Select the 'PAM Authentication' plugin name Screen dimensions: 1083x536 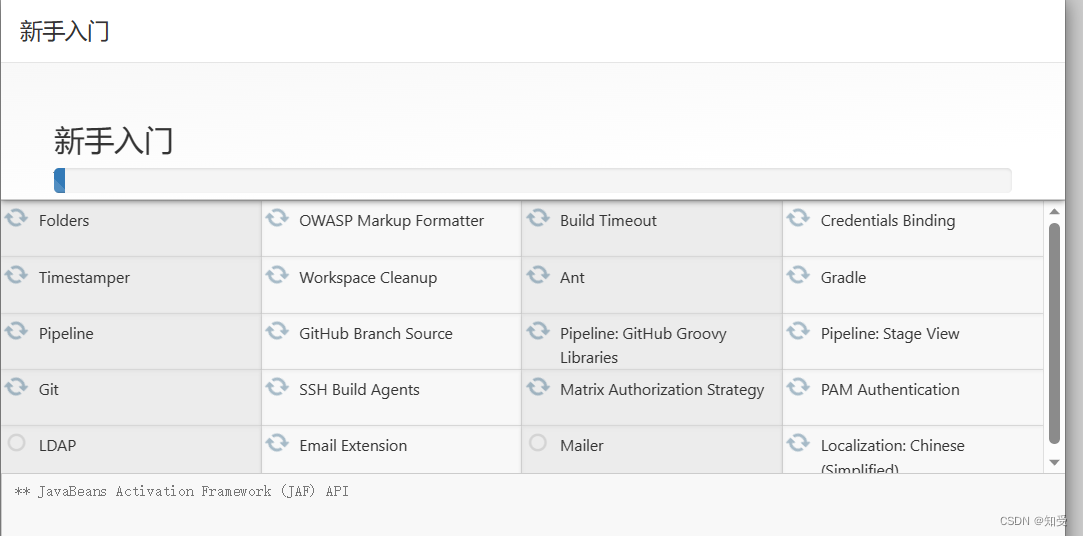890,390
